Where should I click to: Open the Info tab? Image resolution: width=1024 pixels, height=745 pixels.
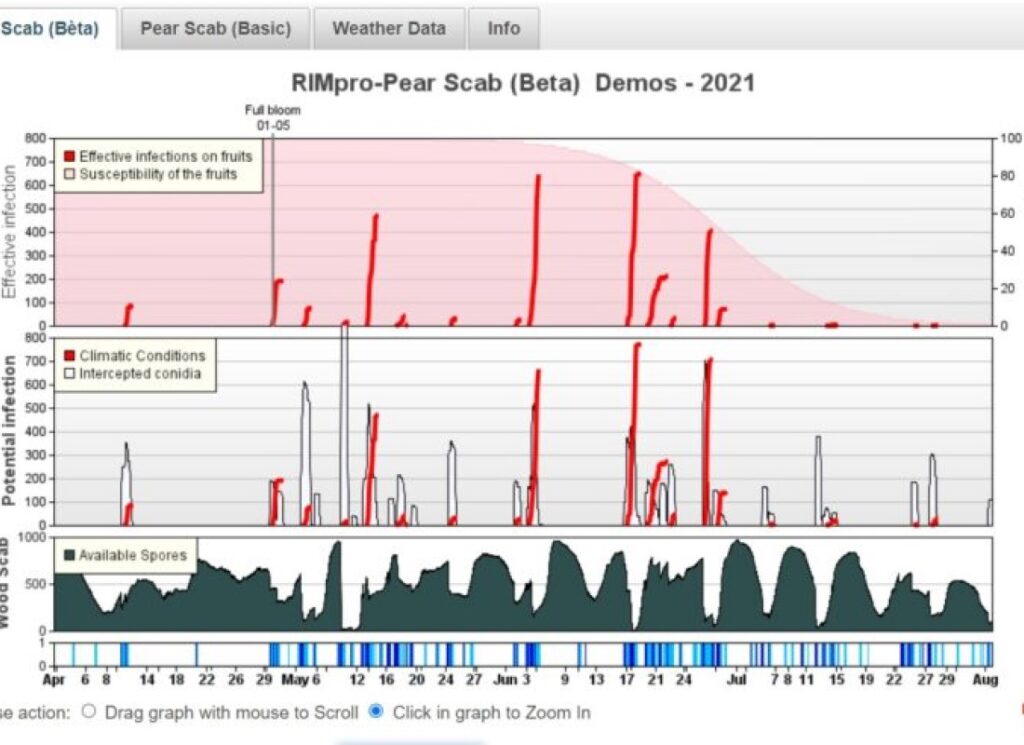tap(504, 29)
